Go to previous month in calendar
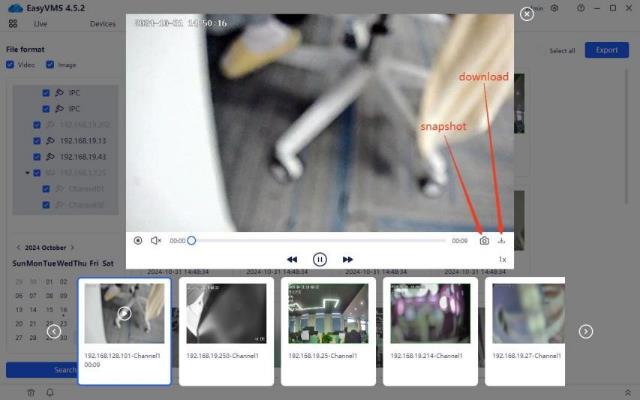This screenshot has height=400, width=640. [18, 247]
